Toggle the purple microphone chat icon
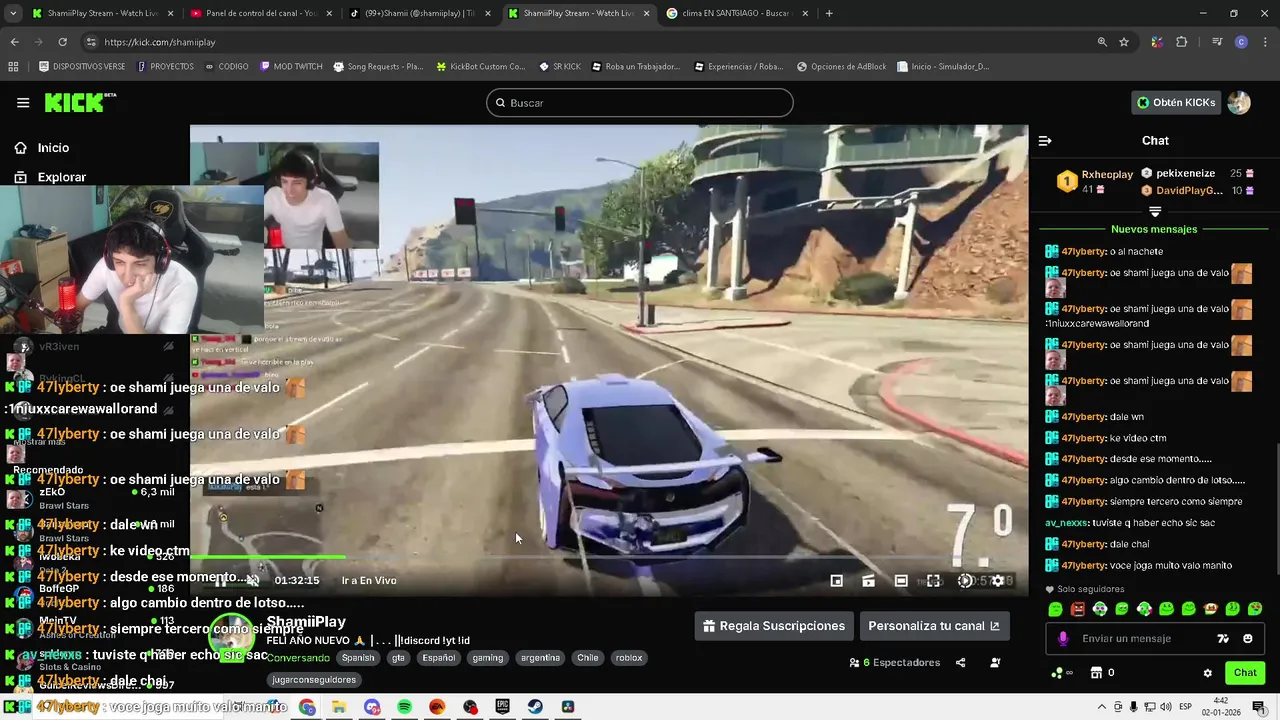 [x=1062, y=639]
